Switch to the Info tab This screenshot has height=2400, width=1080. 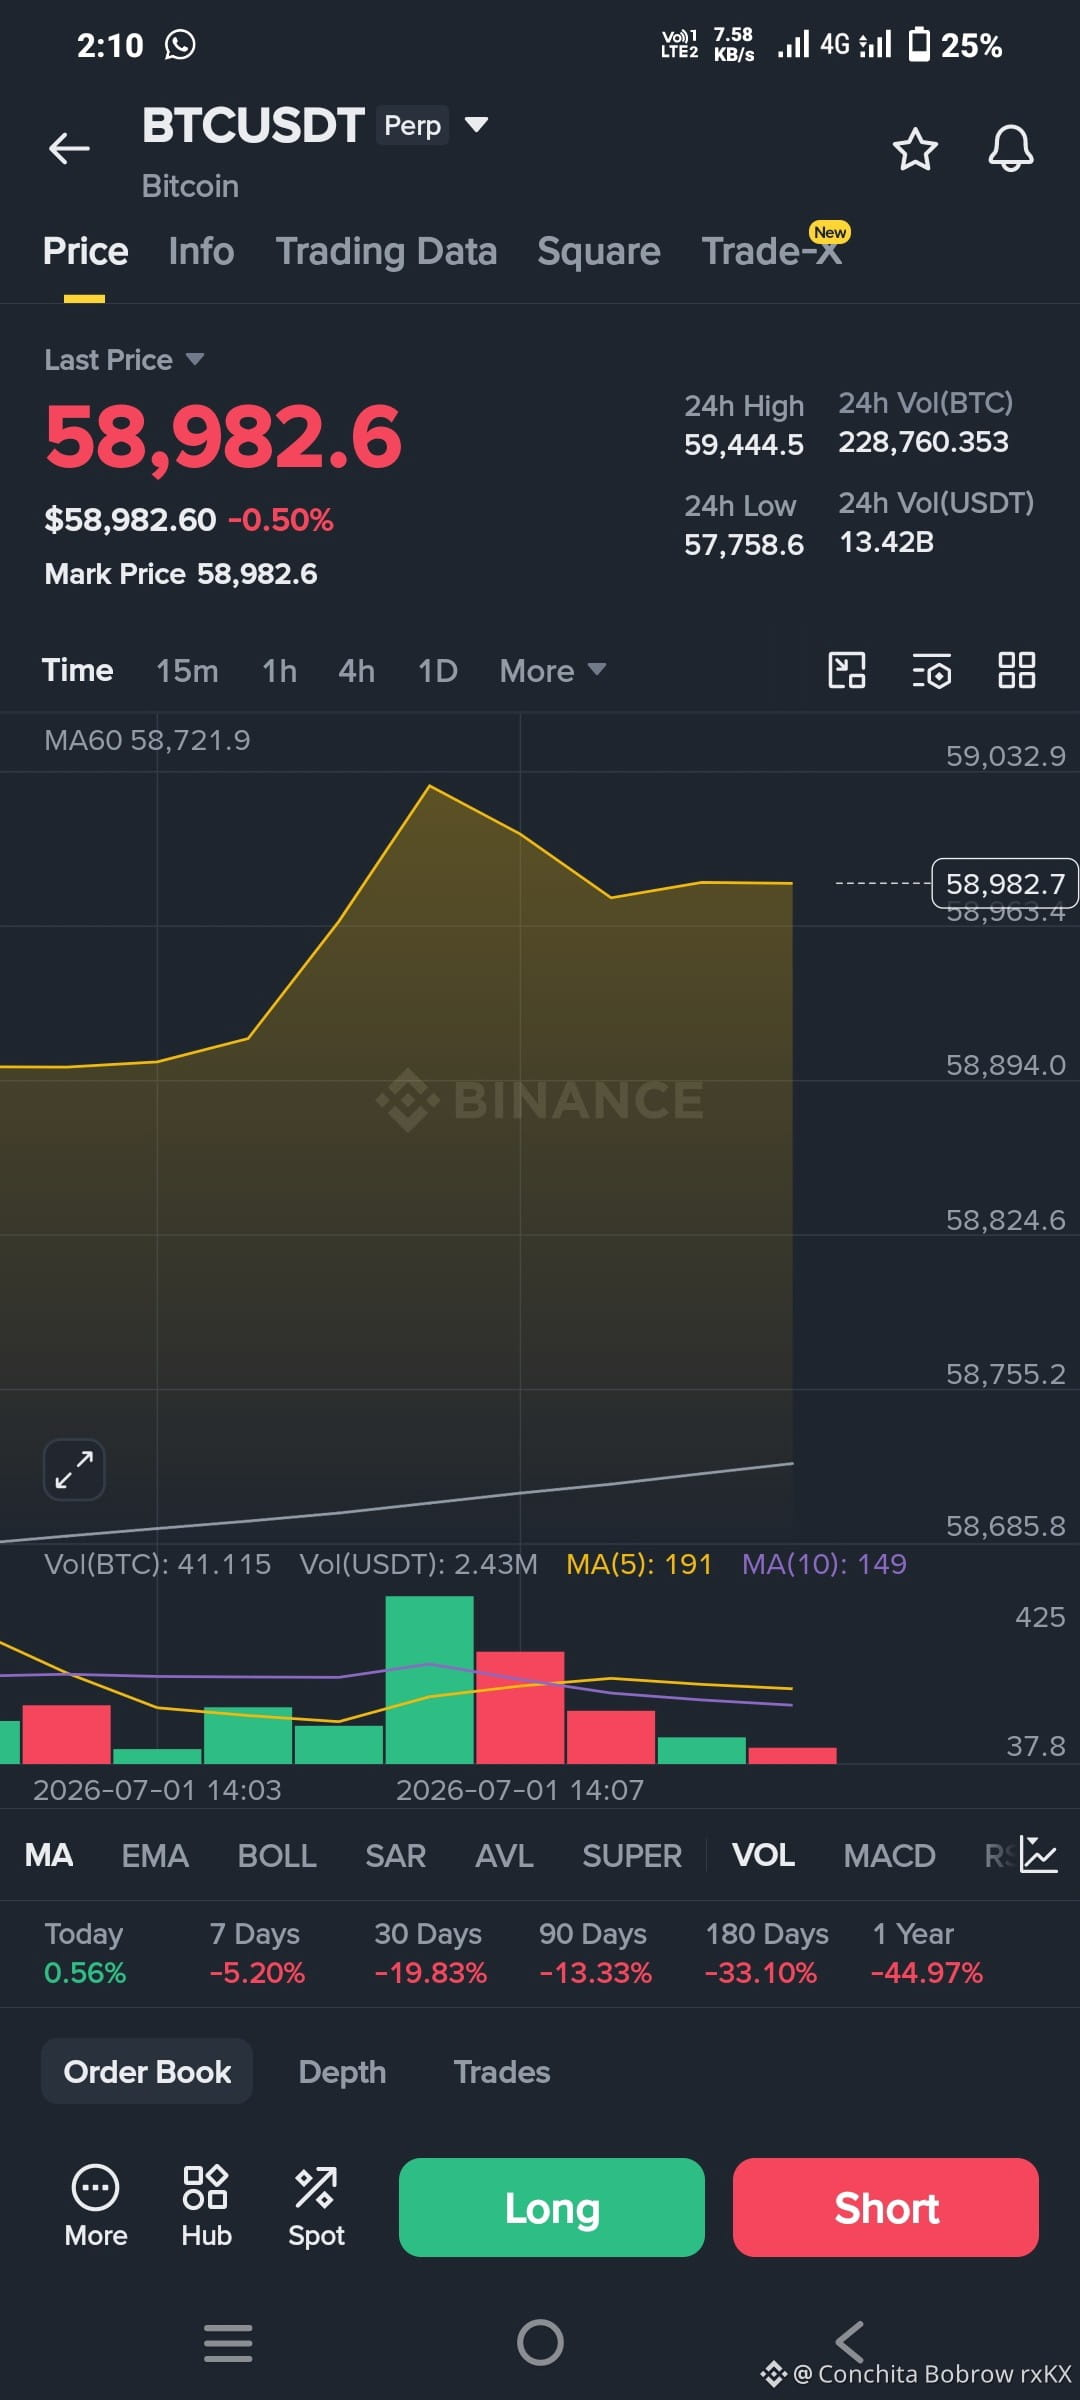click(201, 251)
